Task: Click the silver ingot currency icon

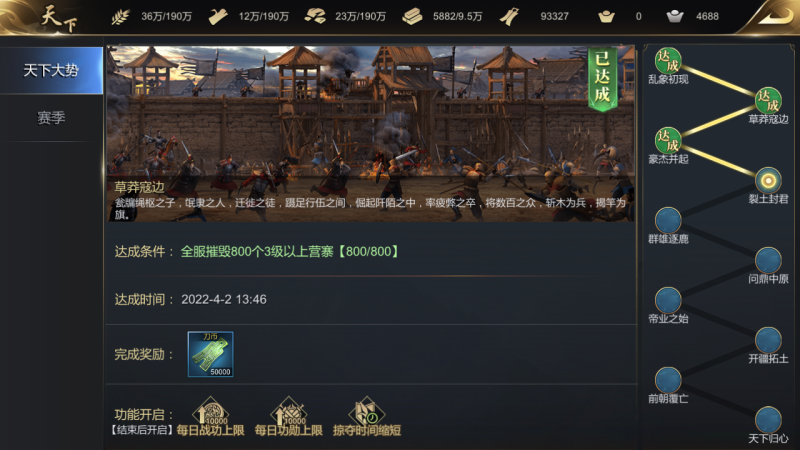Action: (674, 17)
